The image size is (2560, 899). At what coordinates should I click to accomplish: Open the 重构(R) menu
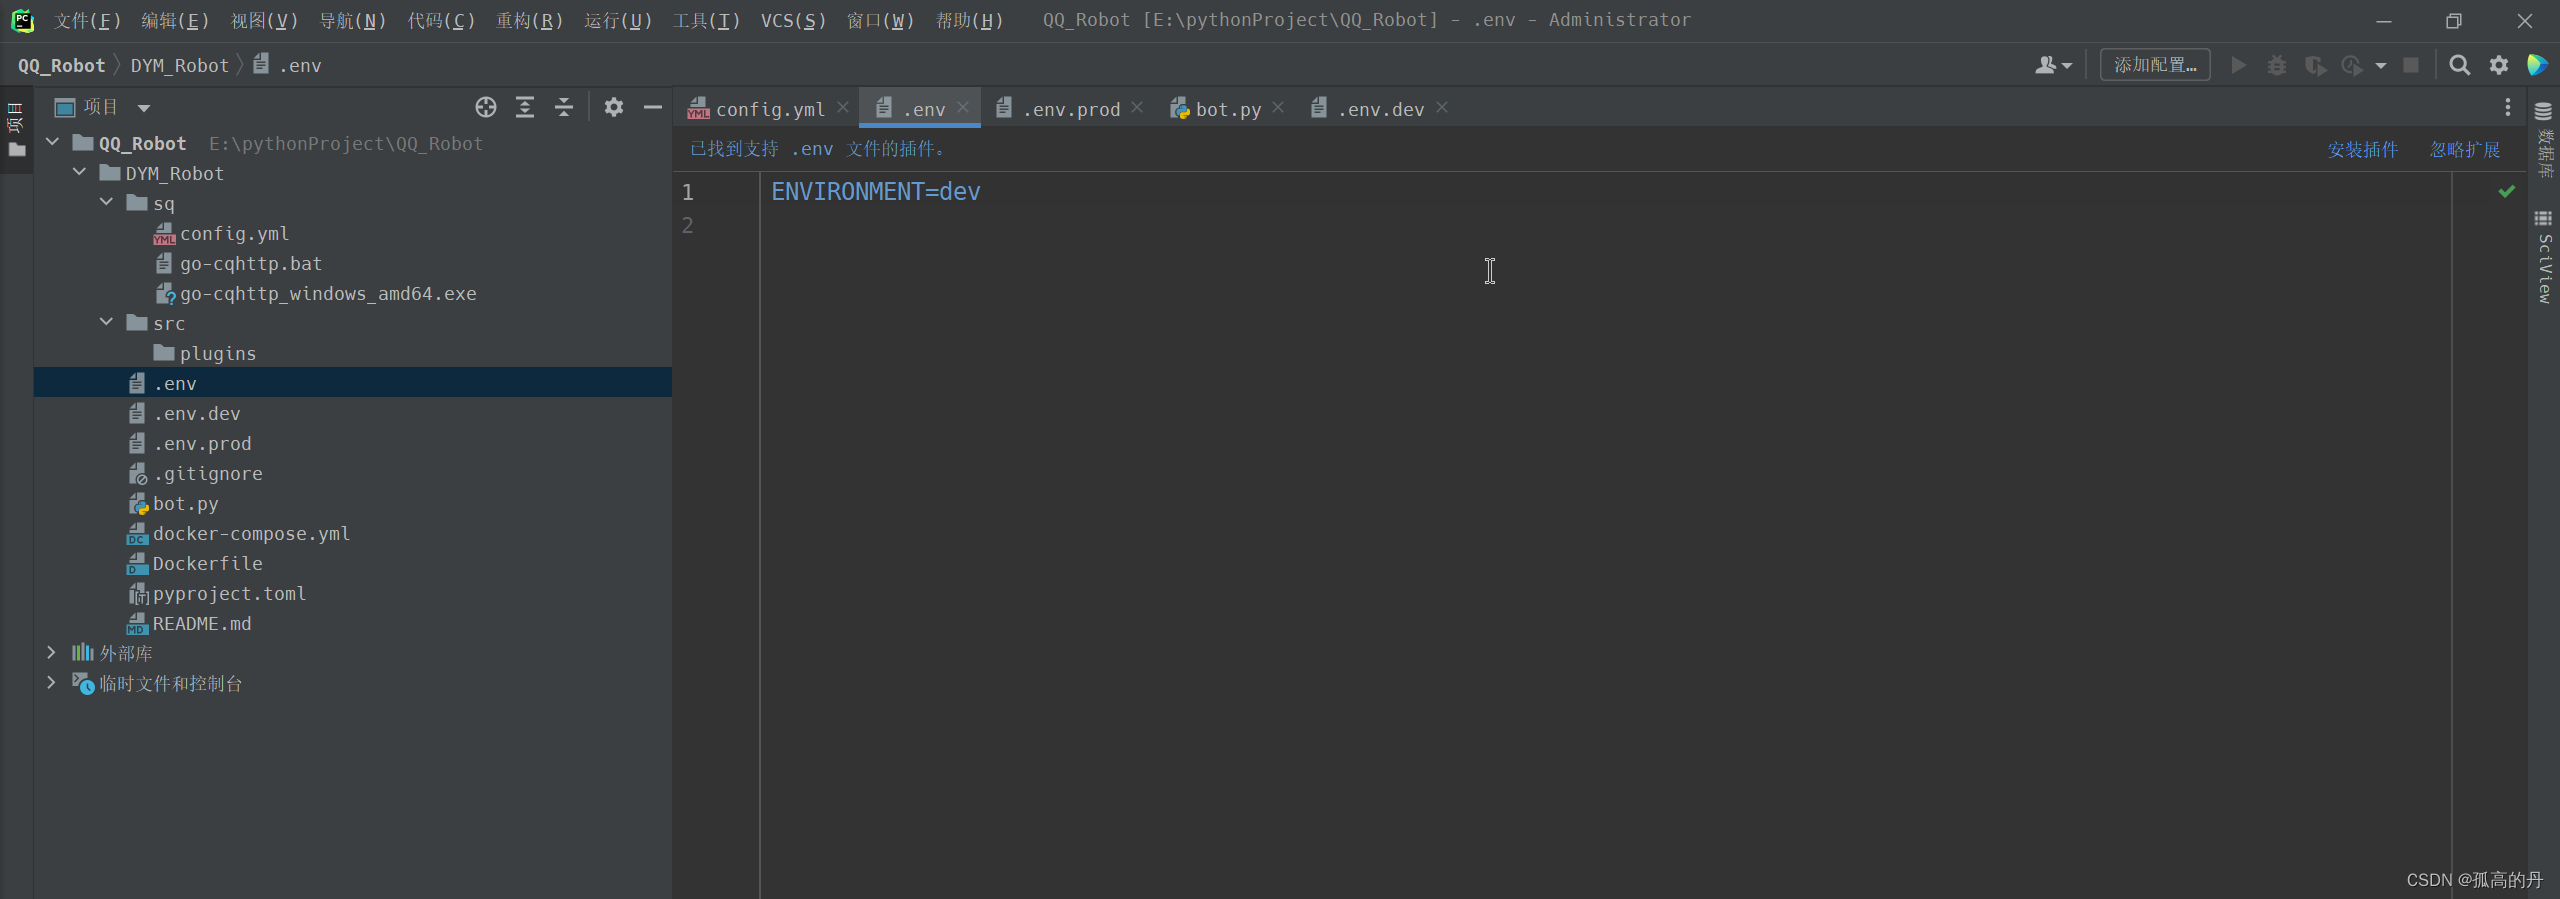pyautogui.click(x=529, y=20)
